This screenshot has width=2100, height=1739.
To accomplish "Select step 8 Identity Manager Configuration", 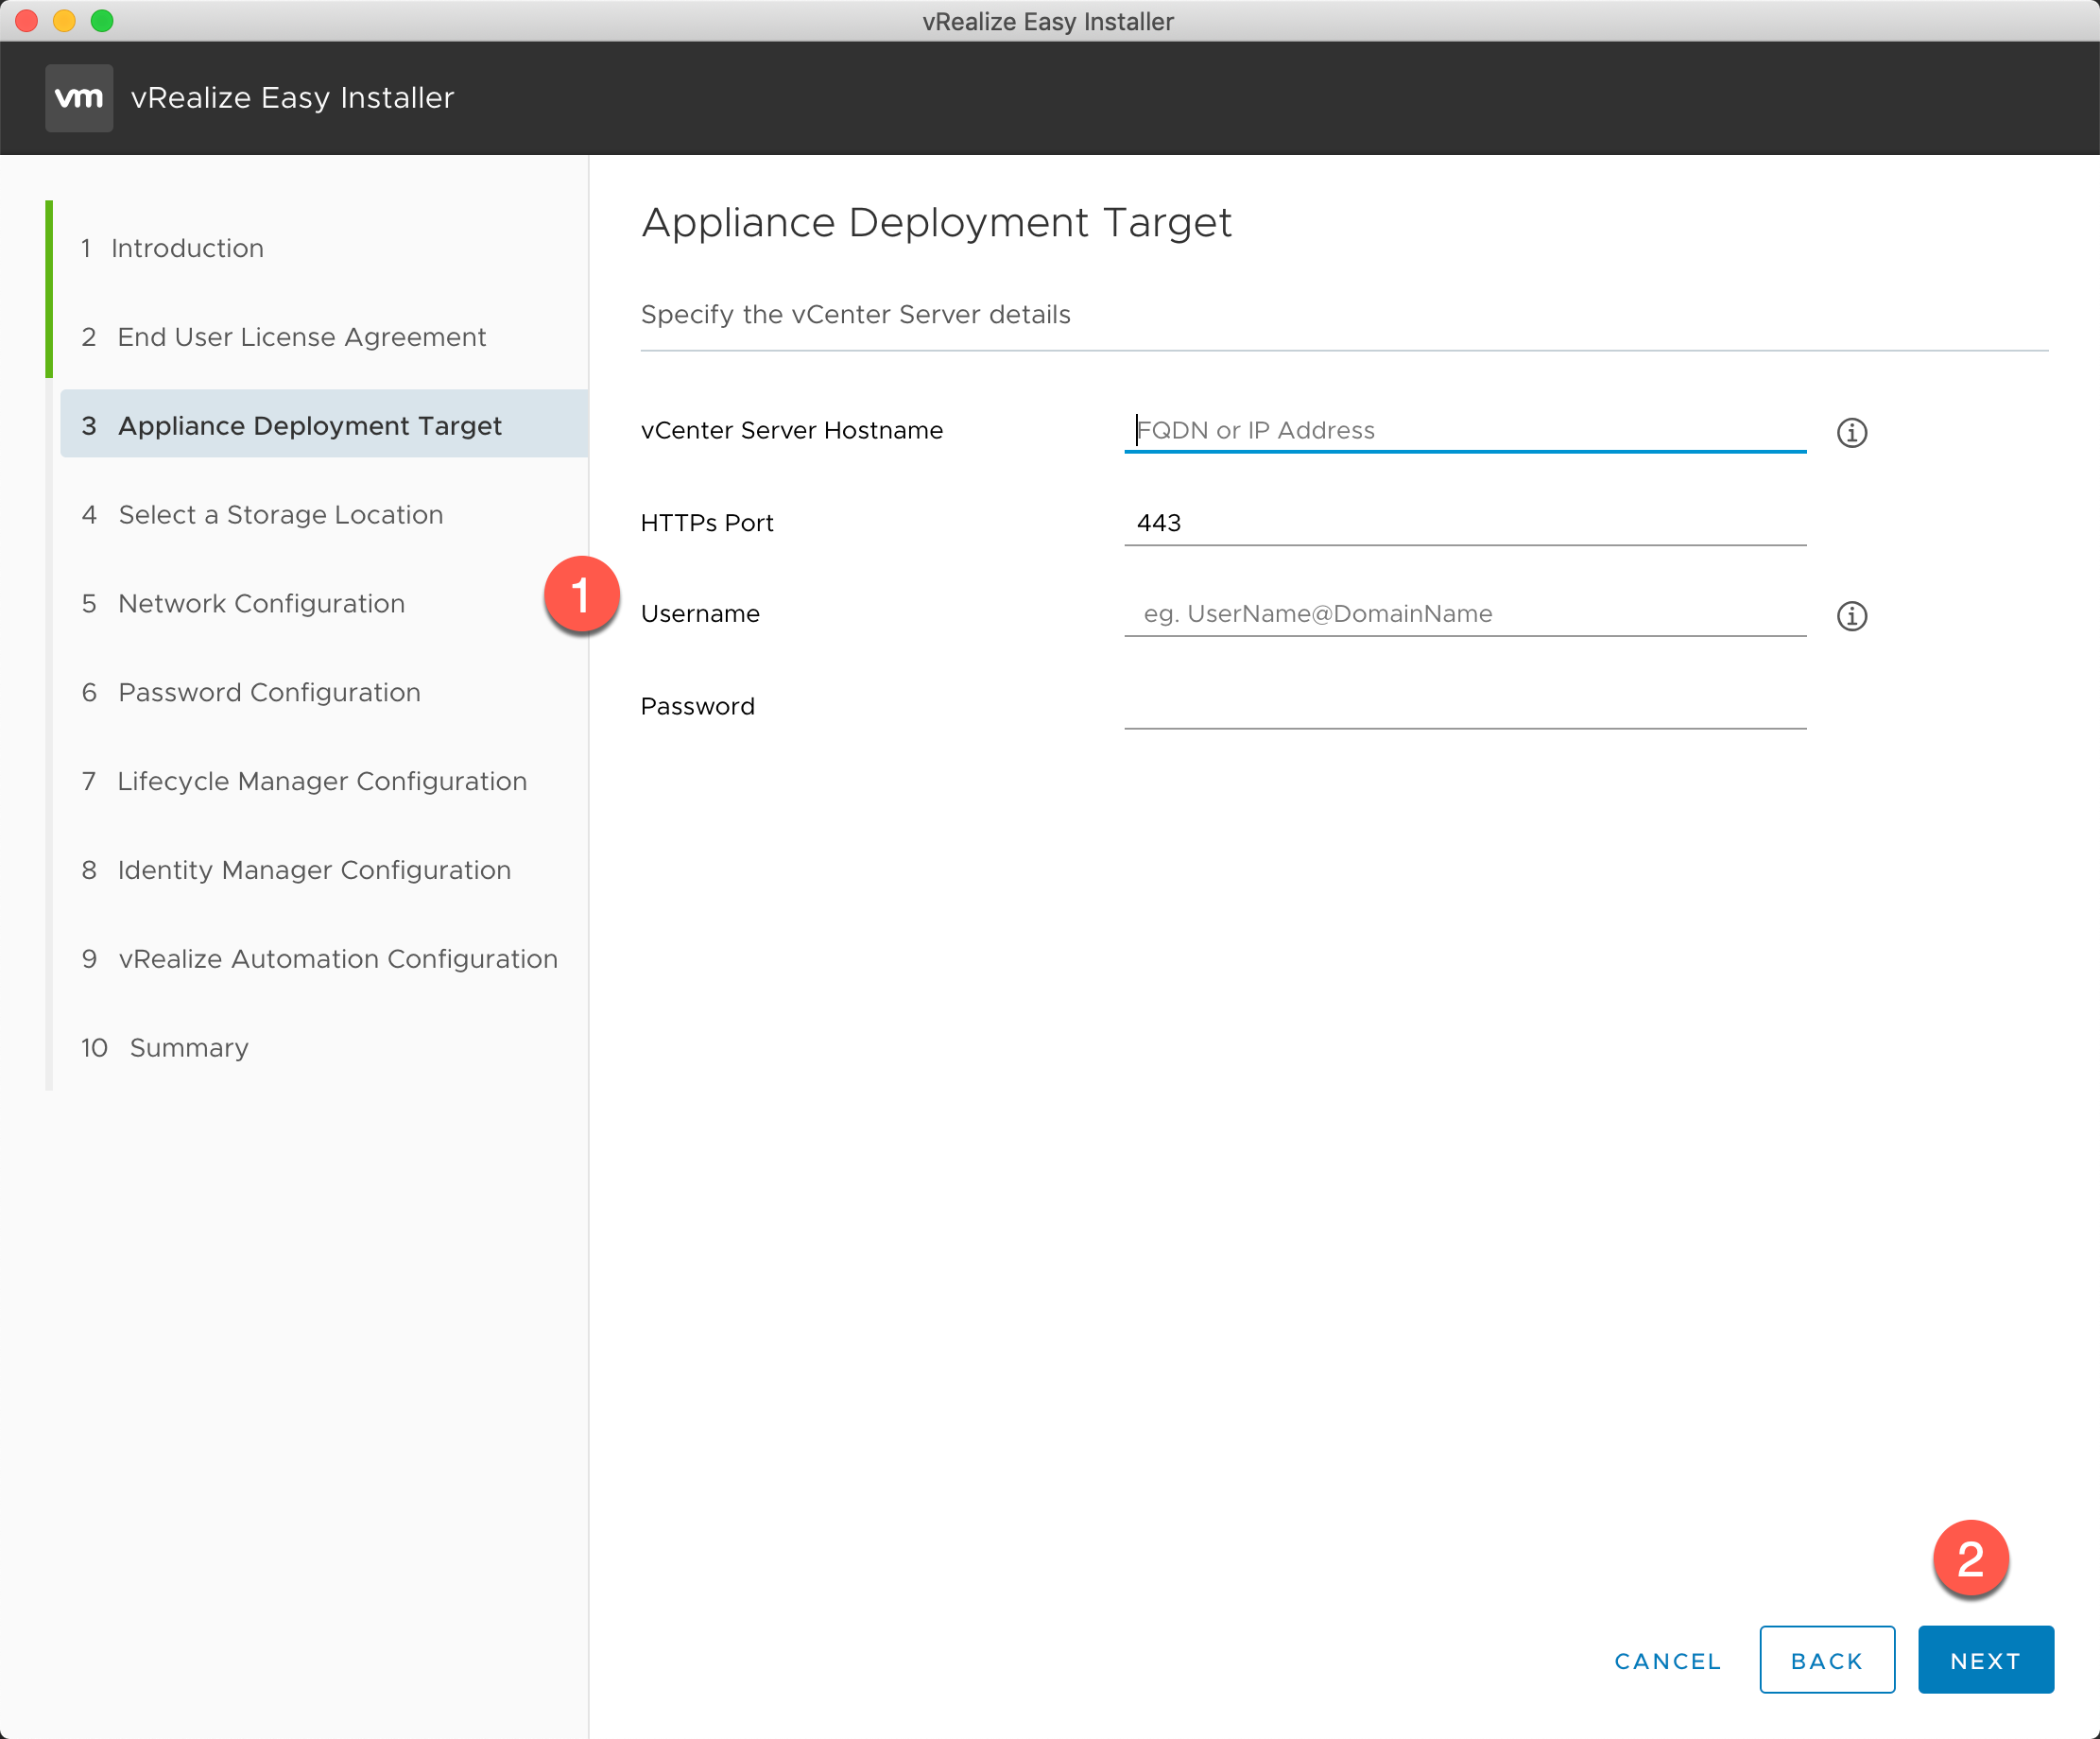I will point(296,870).
